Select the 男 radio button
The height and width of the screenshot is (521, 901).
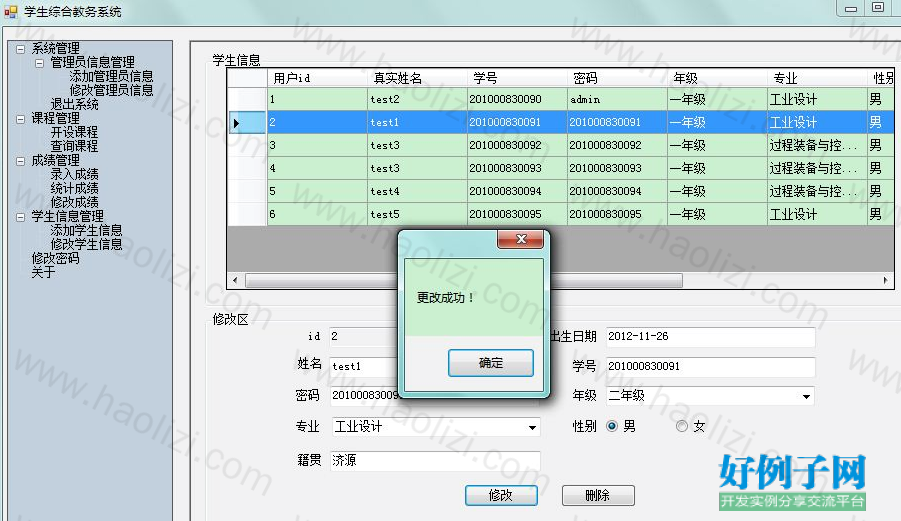coord(612,426)
